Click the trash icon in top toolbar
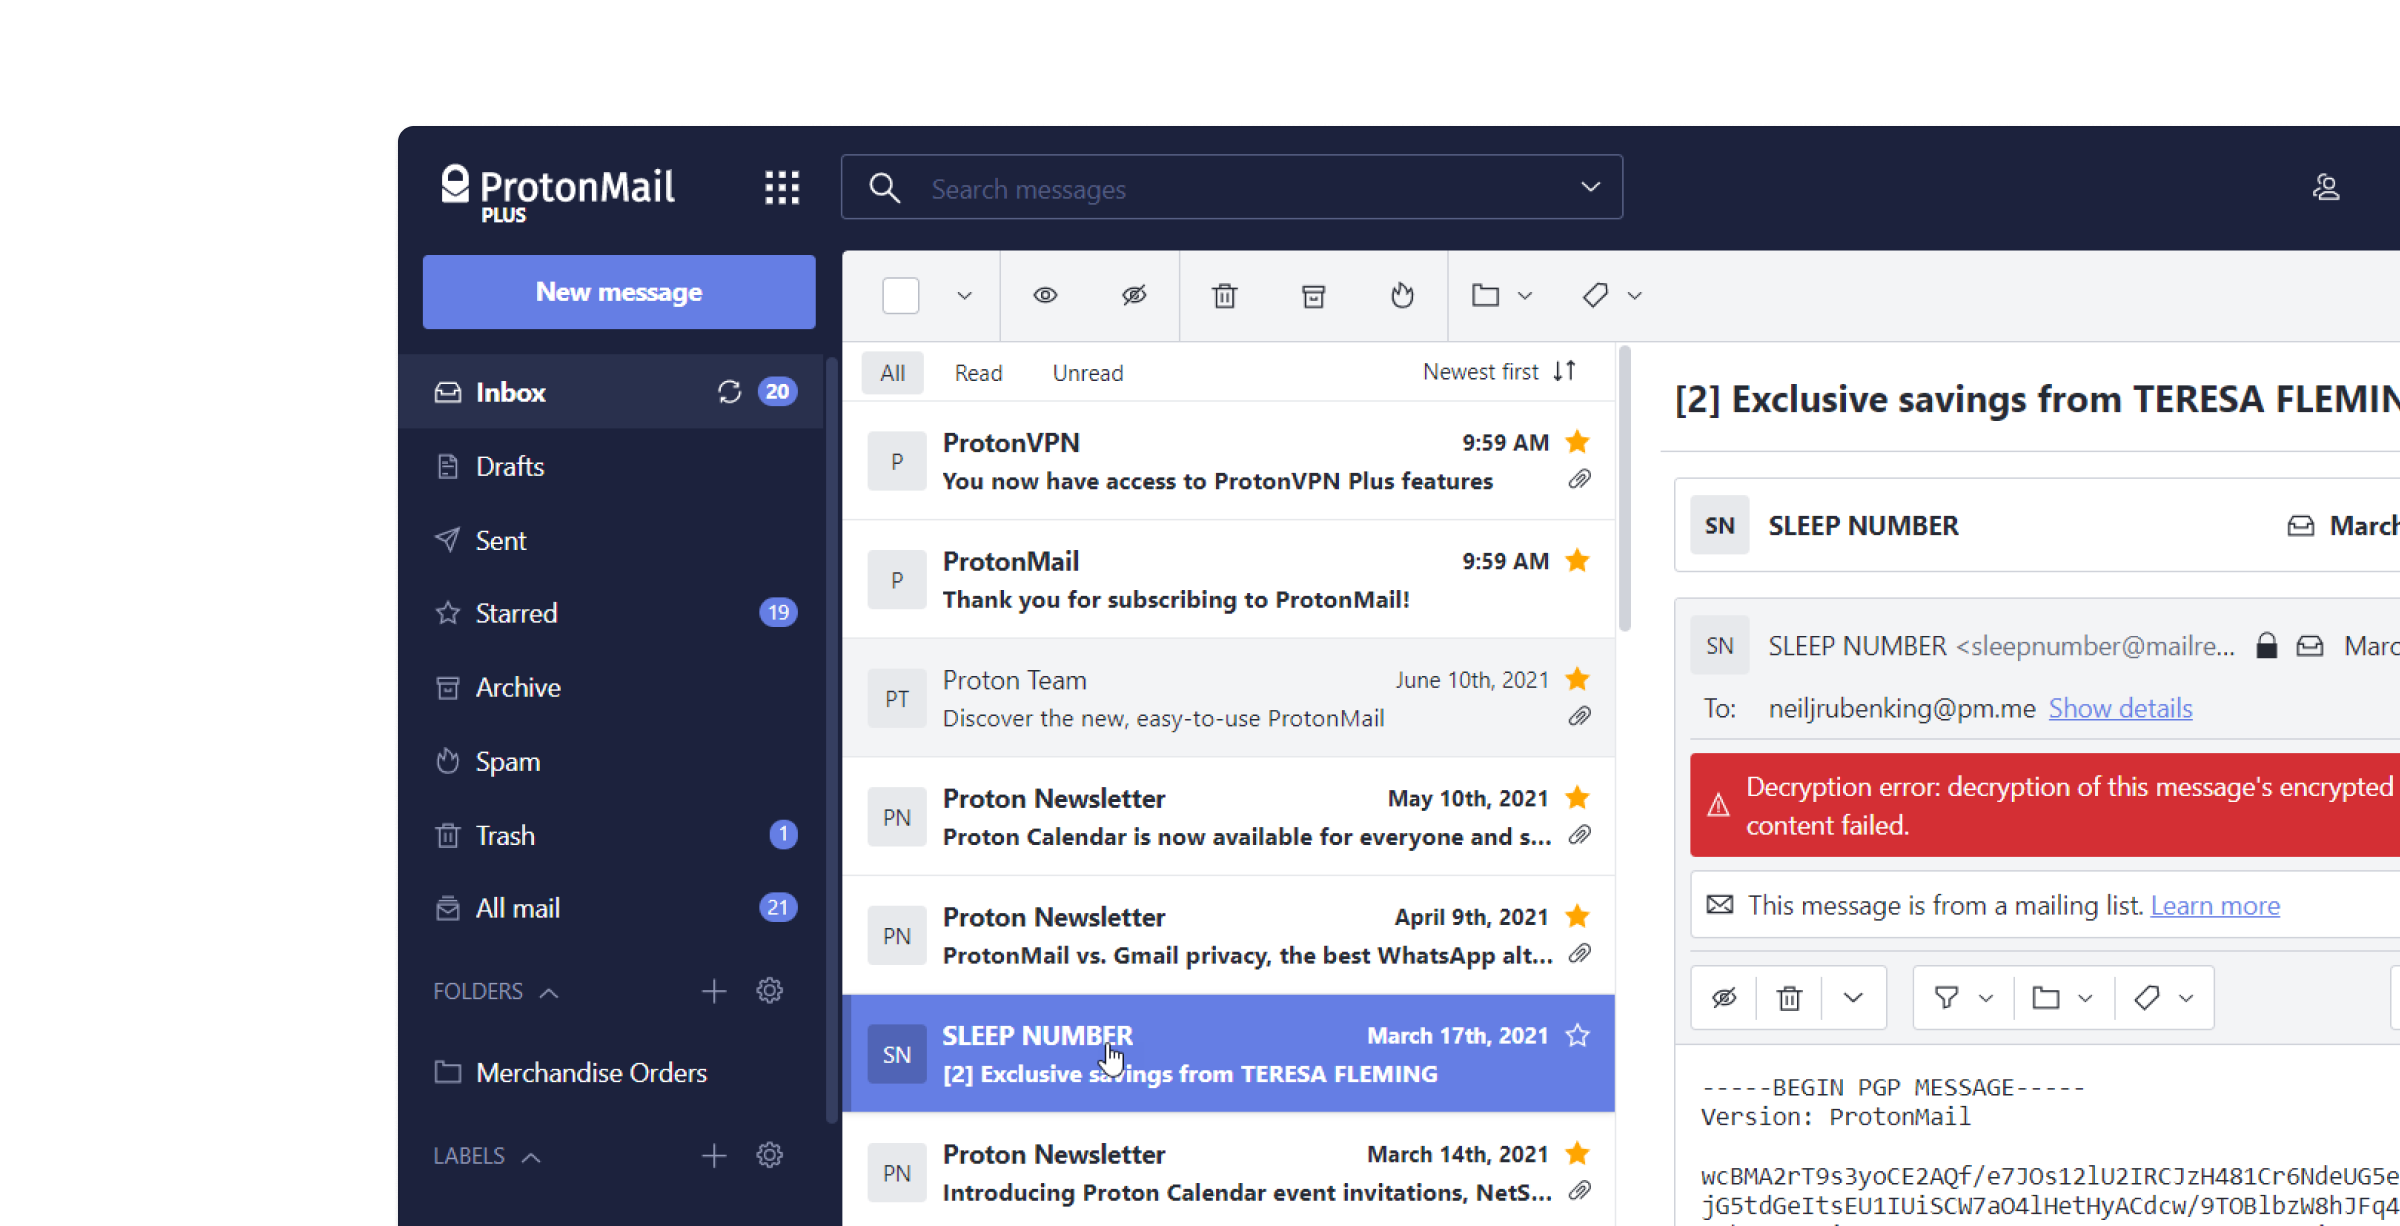Viewport: 2400px width, 1226px height. [1224, 295]
